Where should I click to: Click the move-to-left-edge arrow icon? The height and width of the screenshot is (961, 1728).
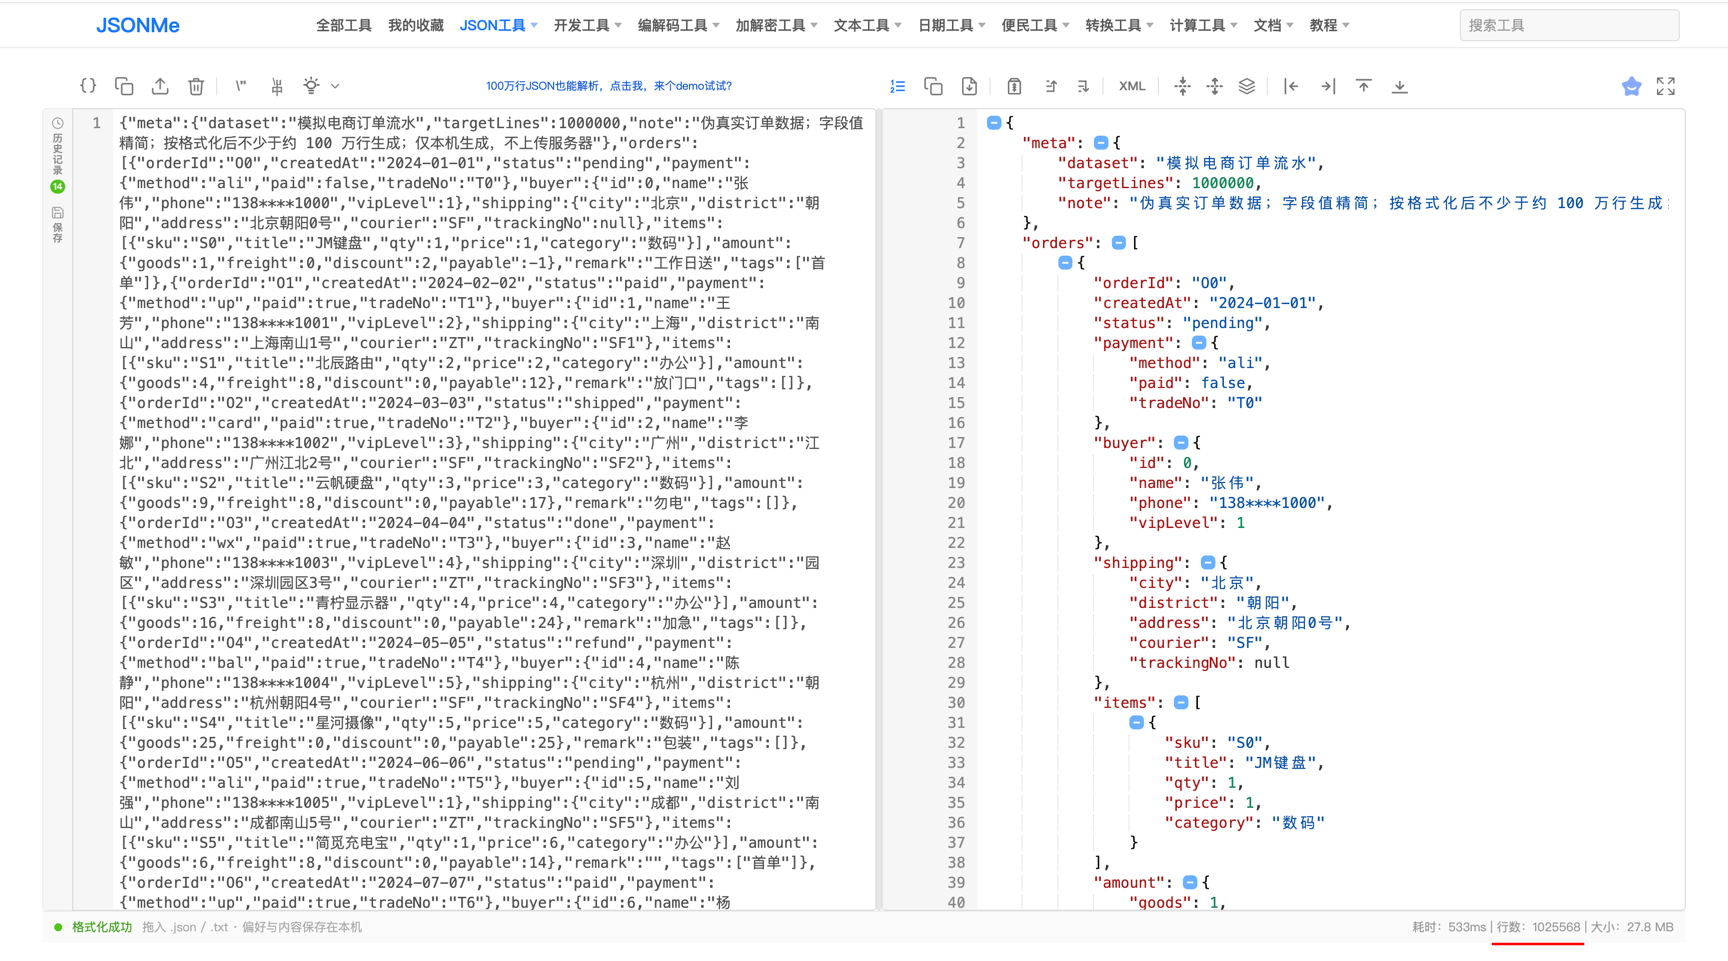pyautogui.click(x=1291, y=86)
